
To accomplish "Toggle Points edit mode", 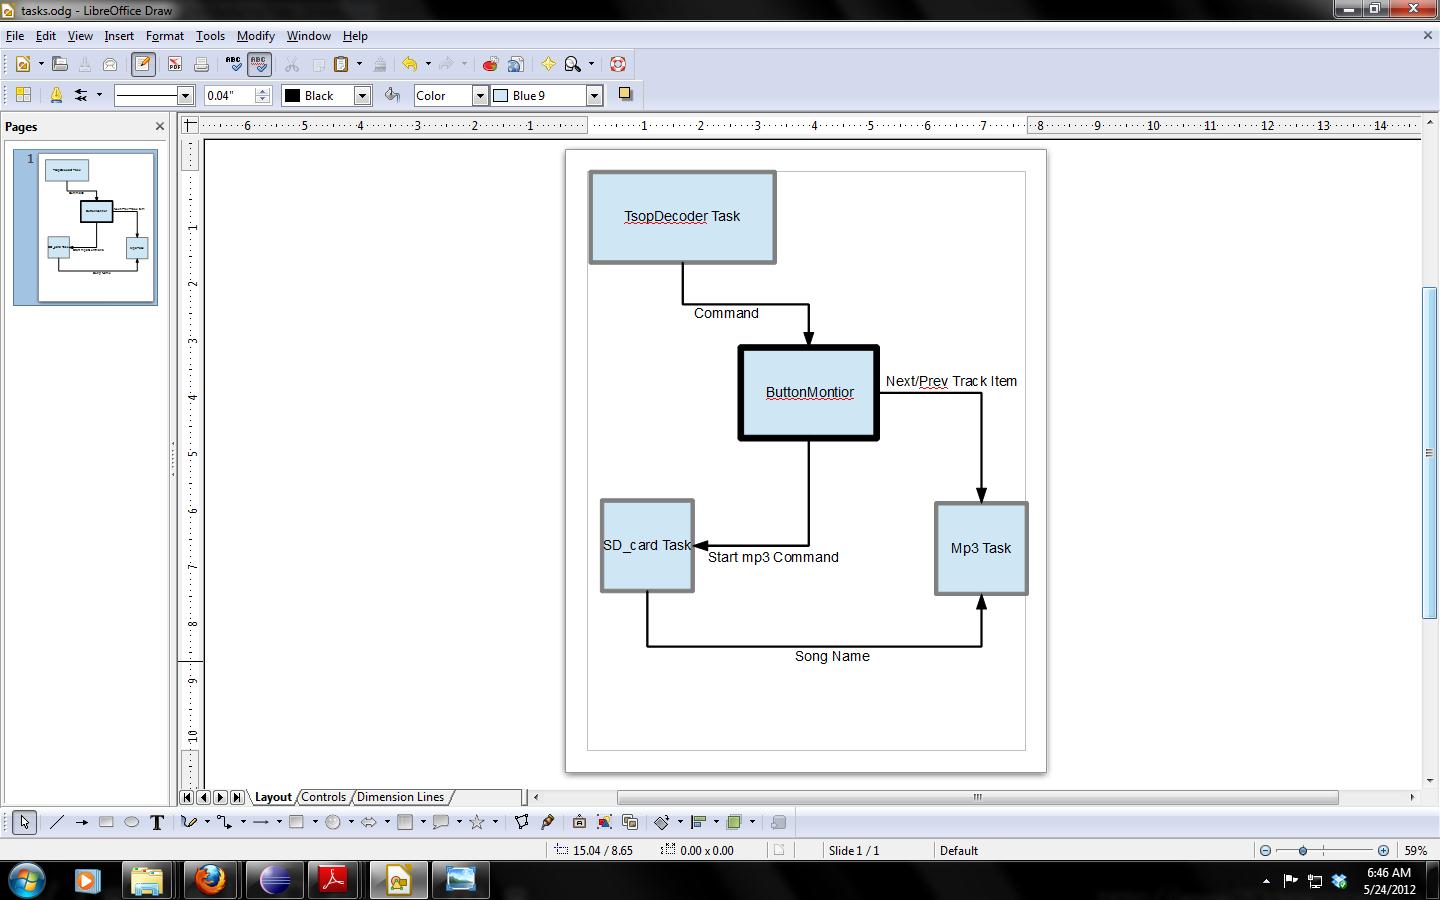I will point(522,822).
